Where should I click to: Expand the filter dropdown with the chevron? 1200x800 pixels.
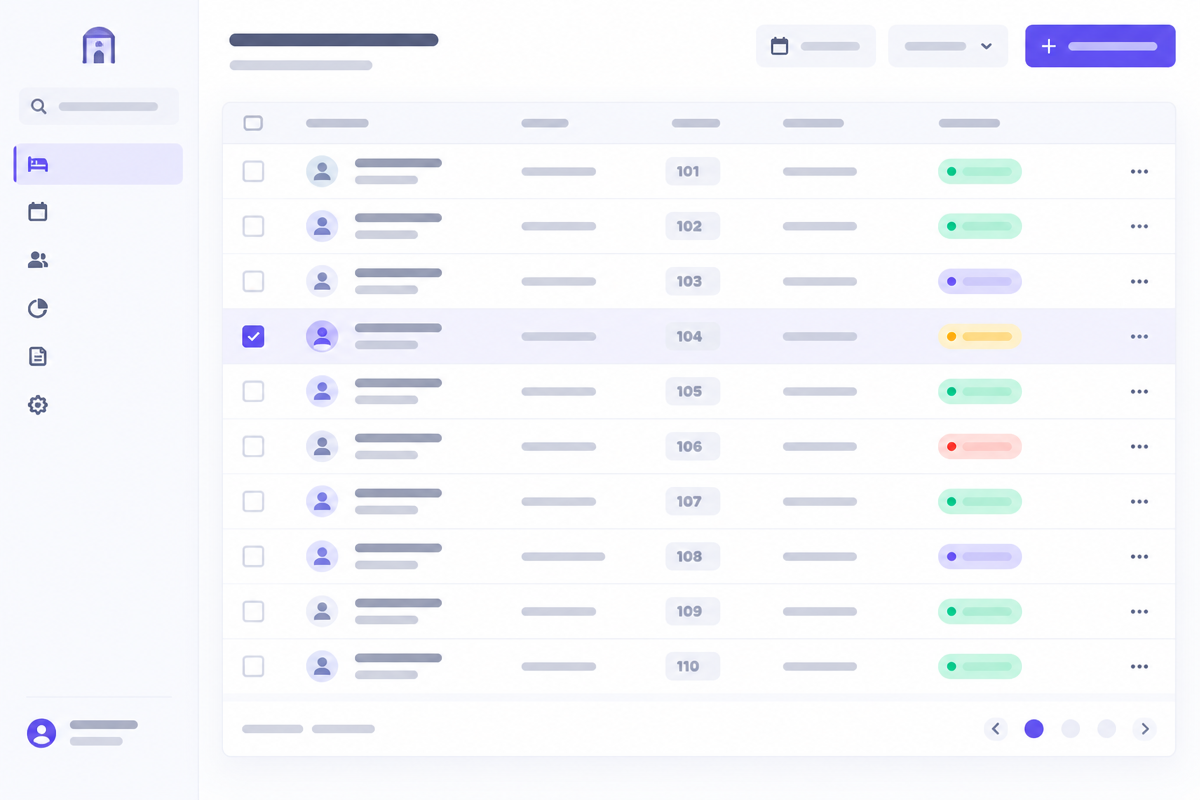tap(948, 46)
